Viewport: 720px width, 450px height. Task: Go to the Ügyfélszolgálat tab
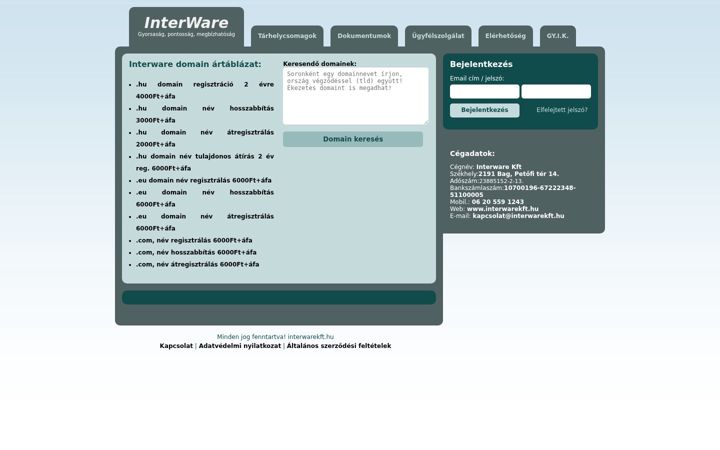click(438, 36)
